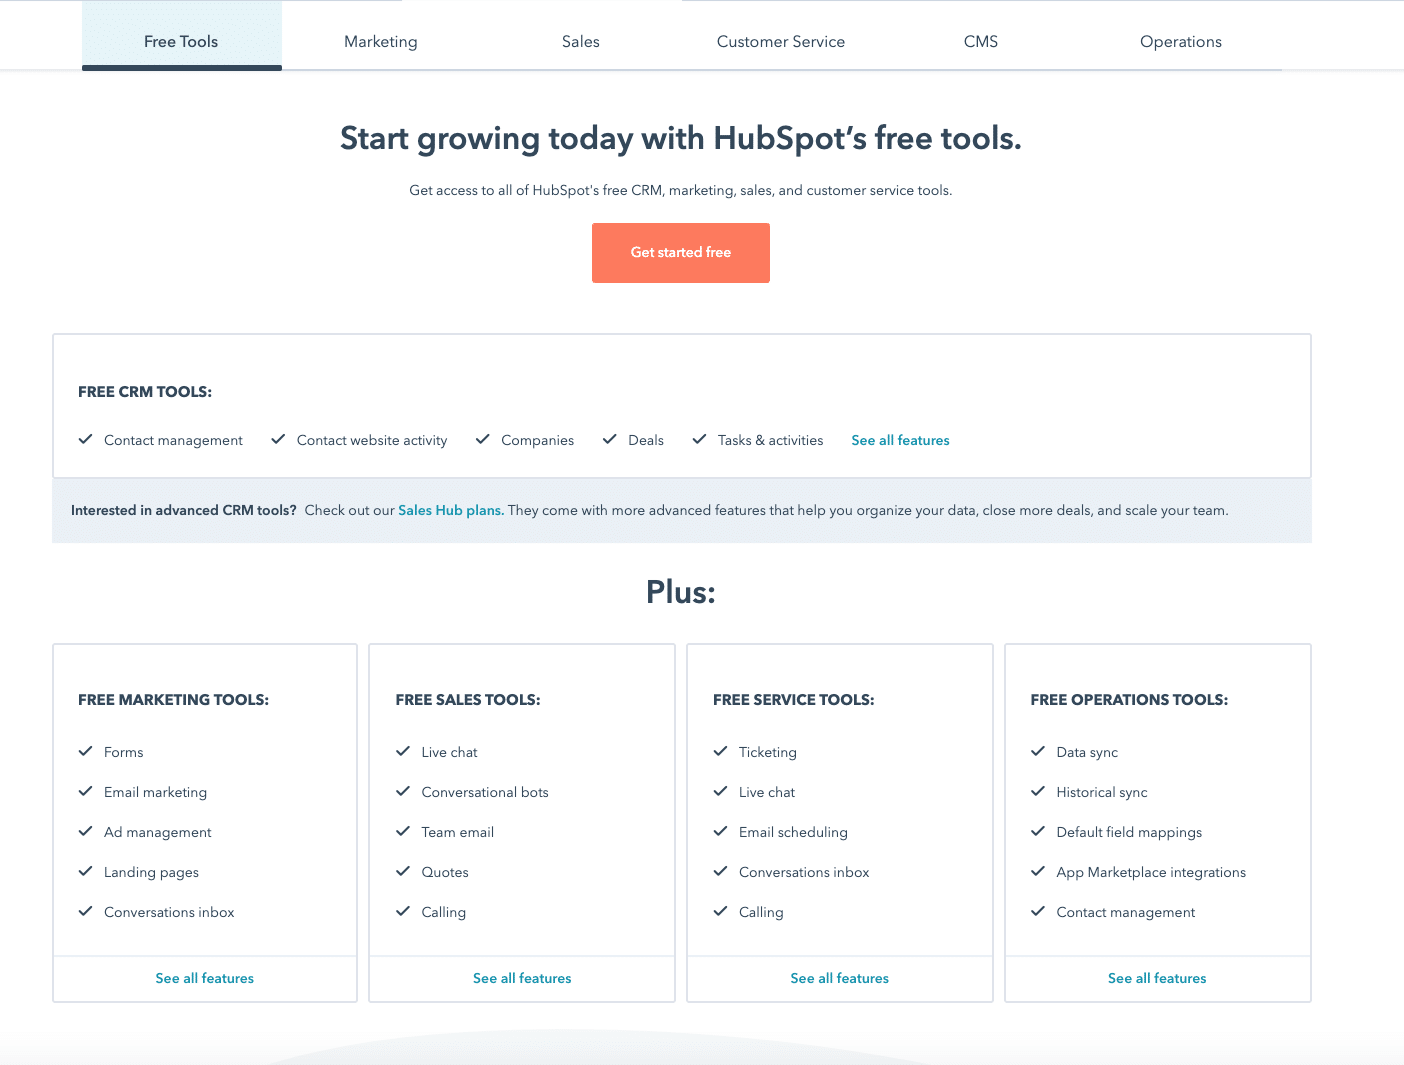Click the checkmark icon beside Historical sync
Screen dimensions: 1404x1065
point(1038,791)
